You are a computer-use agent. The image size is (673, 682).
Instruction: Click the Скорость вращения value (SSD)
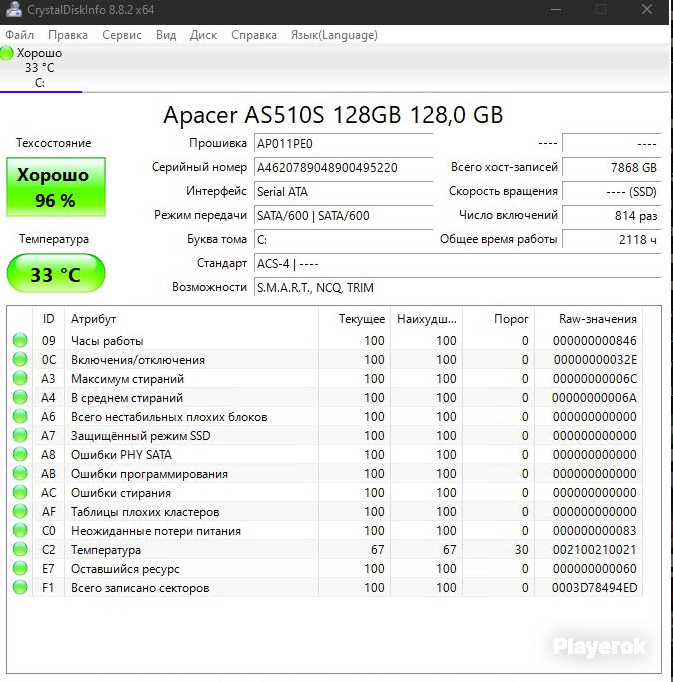[x=611, y=191]
